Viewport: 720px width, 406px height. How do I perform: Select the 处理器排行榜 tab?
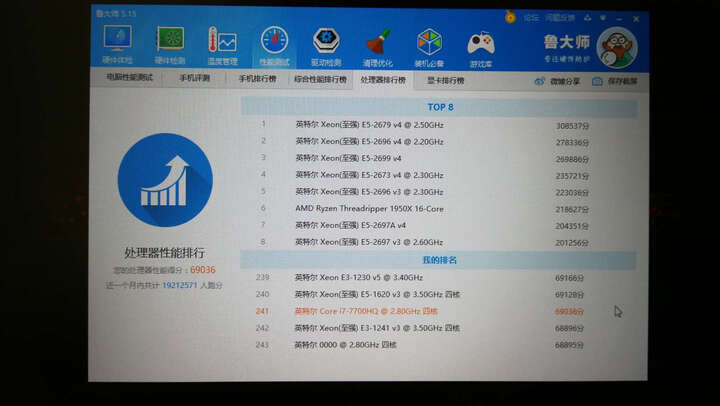pyautogui.click(x=383, y=80)
